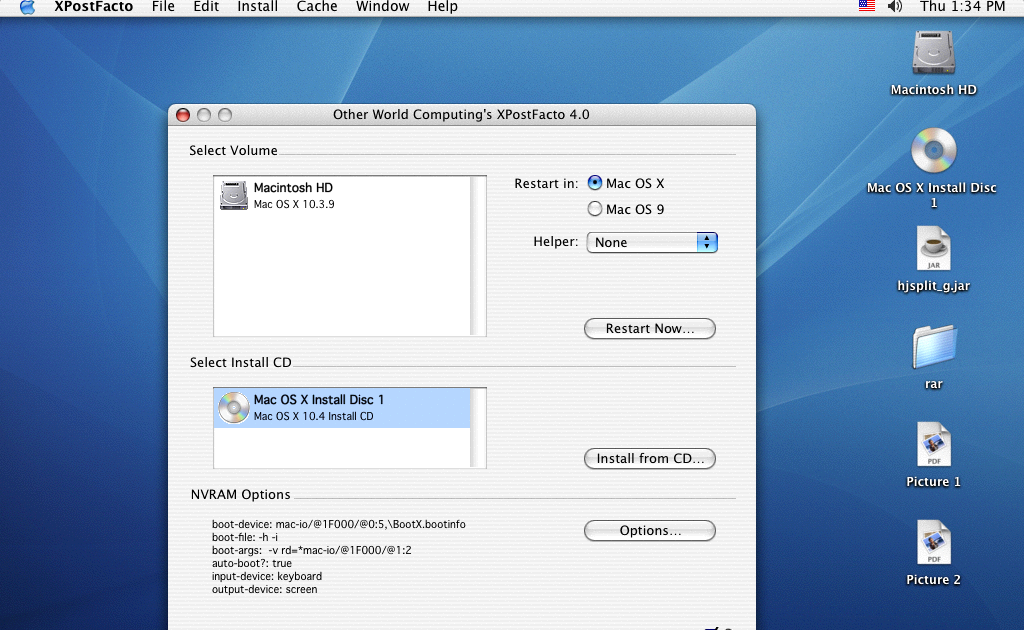
Task: Open the Edit menu
Action: [x=206, y=7]
